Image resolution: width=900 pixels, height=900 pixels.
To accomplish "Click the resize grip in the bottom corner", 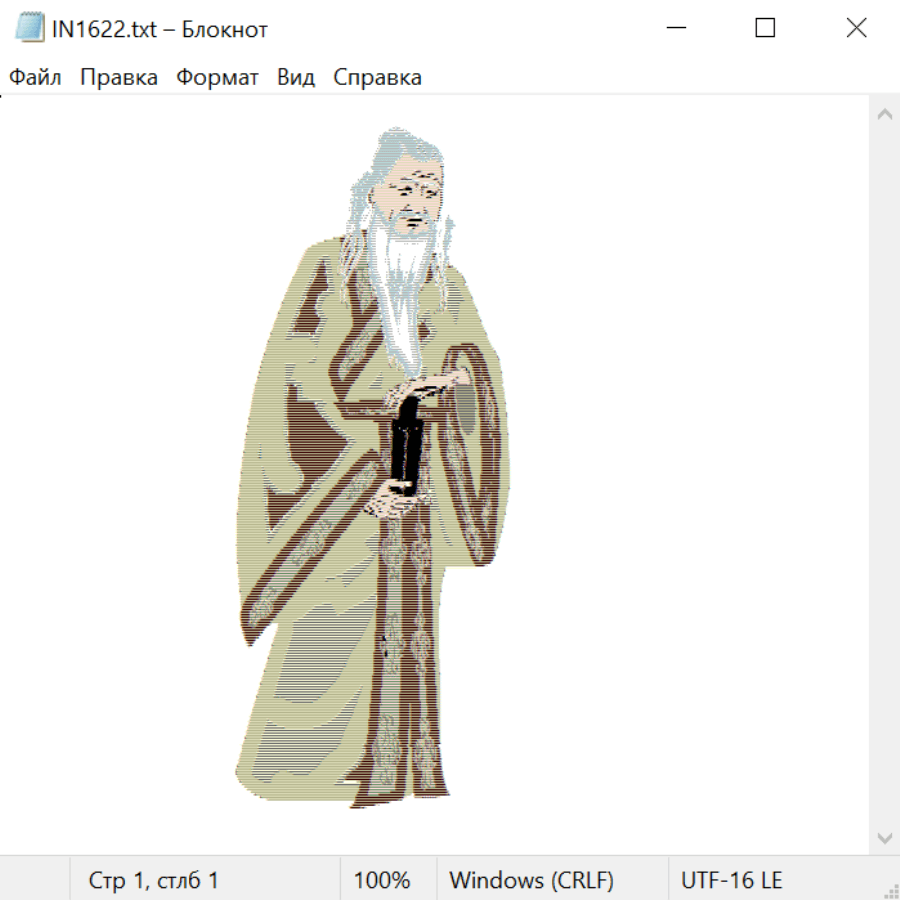I will click(x=890, y=890).
